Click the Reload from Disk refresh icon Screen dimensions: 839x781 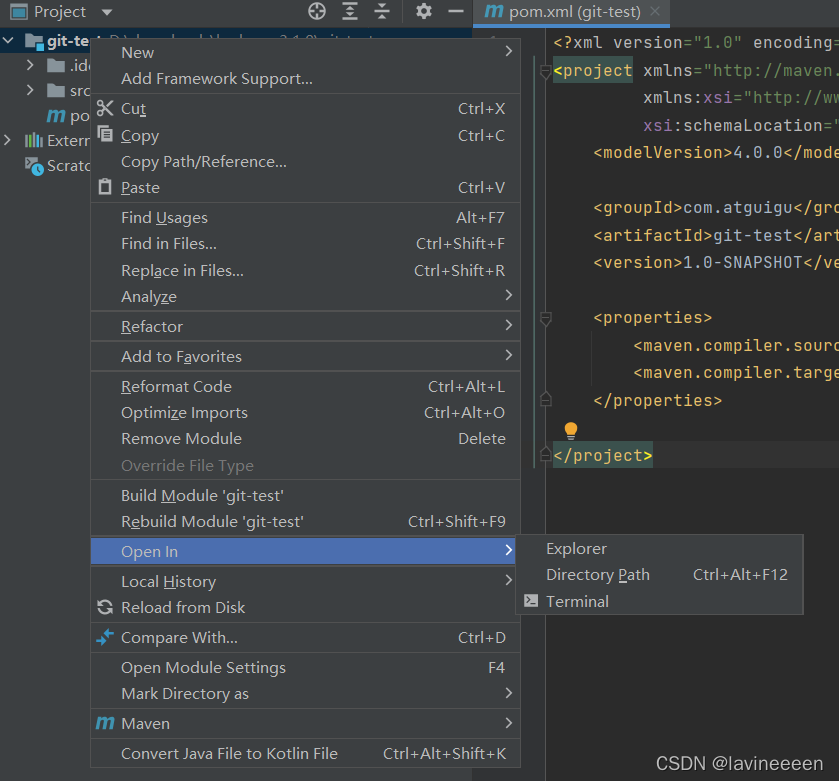pyautogui.click(x=105, y=607)
